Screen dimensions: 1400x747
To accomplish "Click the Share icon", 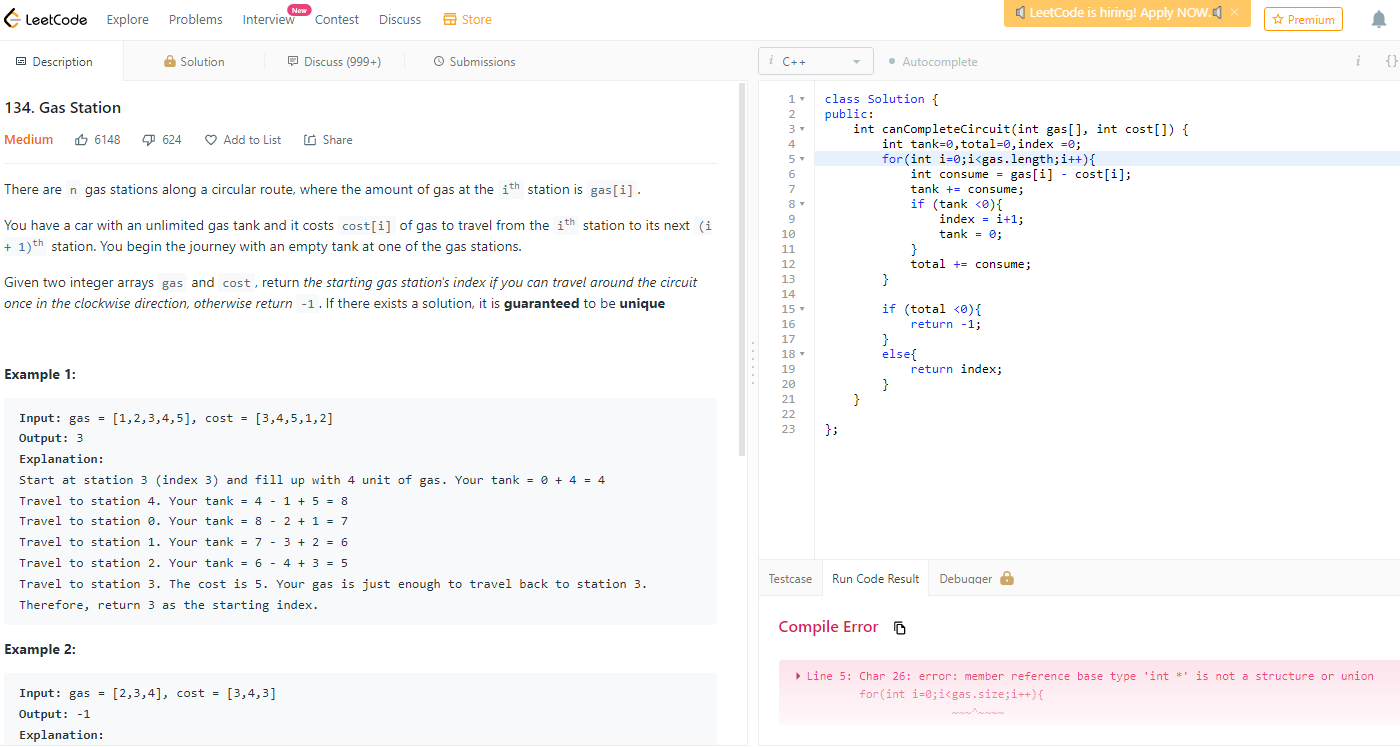I will point(310,140).
